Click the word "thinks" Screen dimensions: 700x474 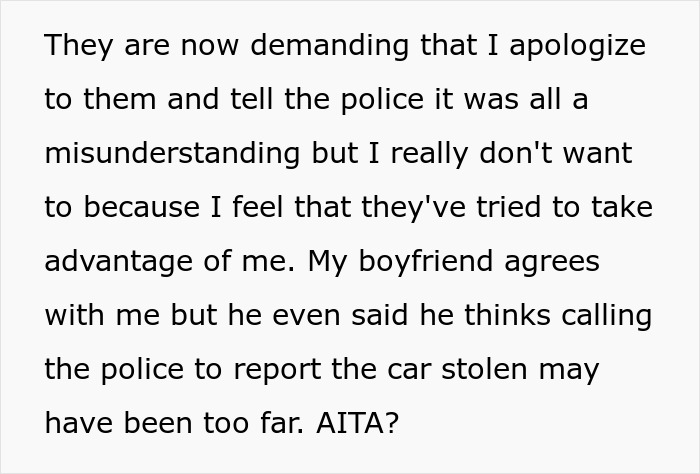[508, 315]
